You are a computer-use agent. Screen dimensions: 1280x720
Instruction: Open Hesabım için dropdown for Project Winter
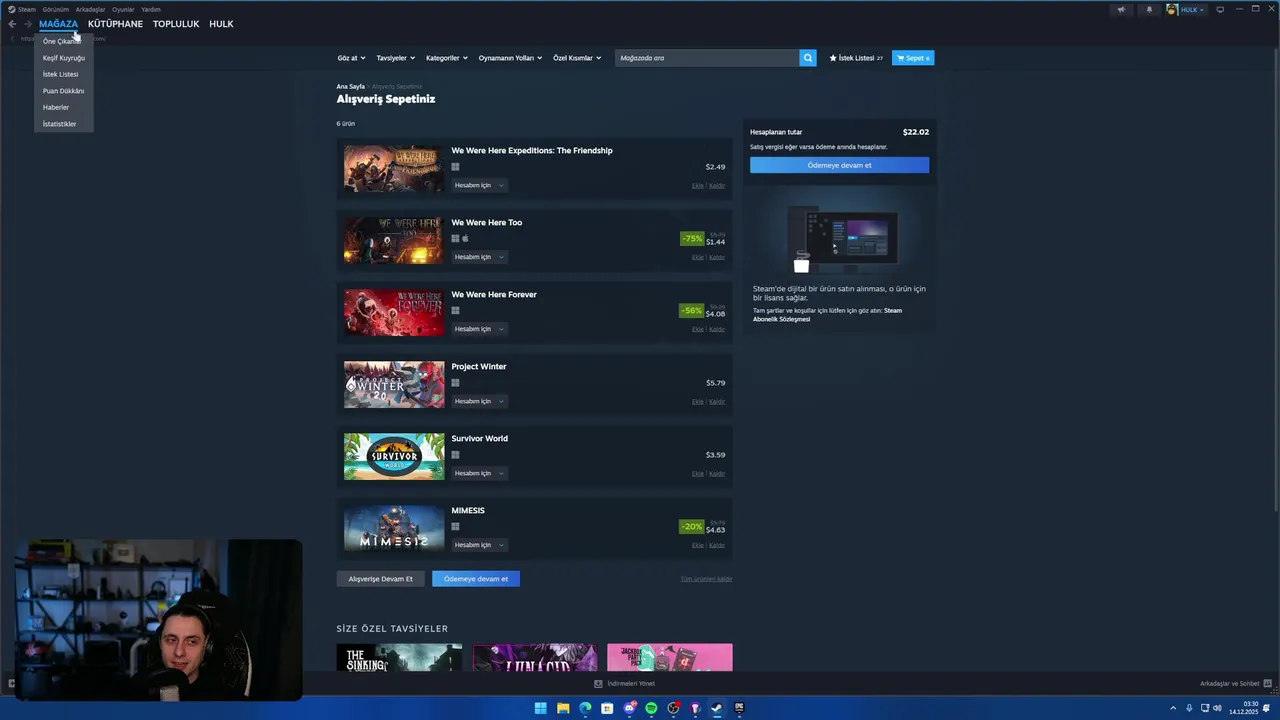[479, 401]
